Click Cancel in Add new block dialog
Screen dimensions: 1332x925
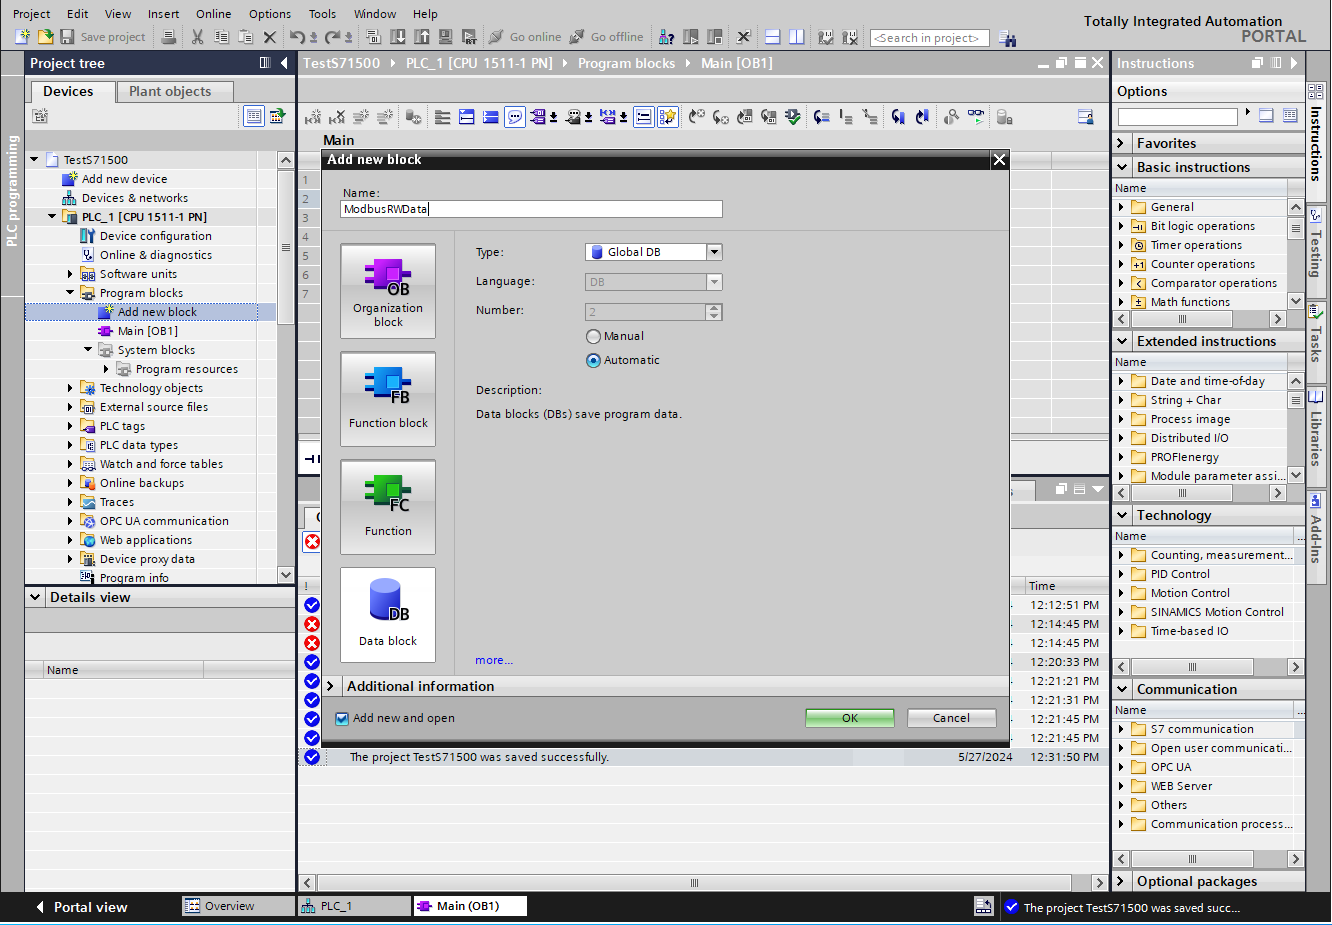951,719
